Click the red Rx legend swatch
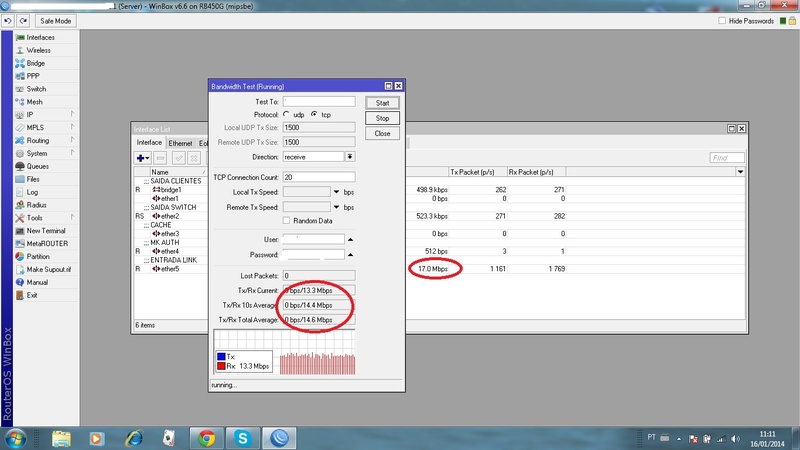 coord(221,366)
